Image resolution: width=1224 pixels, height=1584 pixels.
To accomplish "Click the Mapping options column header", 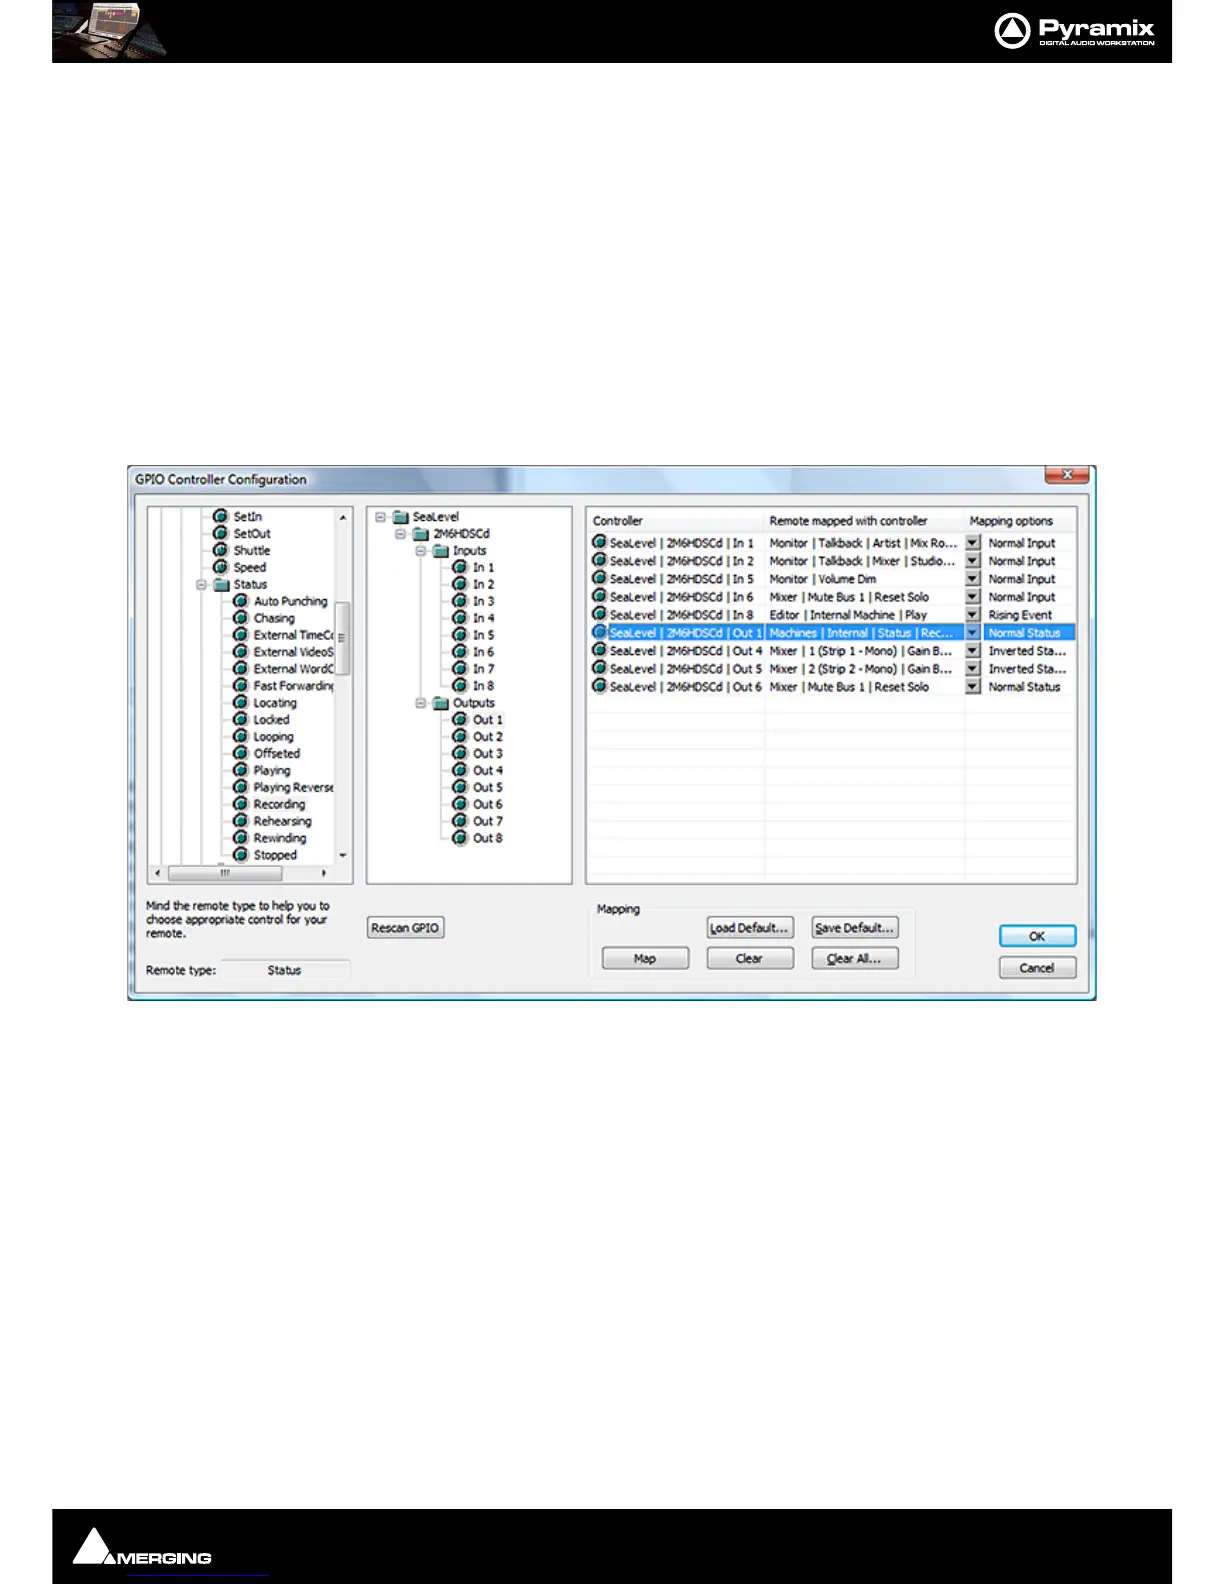I will point(1020,521).
